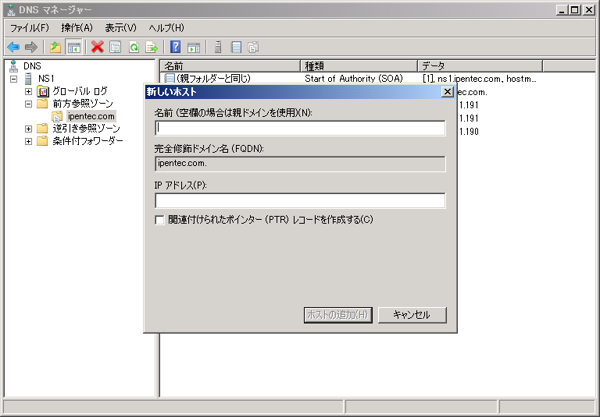Select 条件付フォワーダー label in tree
This screenshot has width=600, height=417.
(x=88, y=141)
